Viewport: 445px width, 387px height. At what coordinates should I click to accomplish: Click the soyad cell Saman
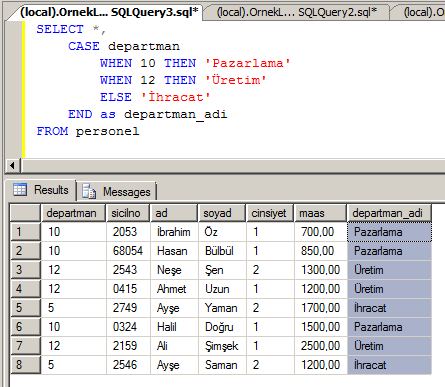click(x=222, y=365)
